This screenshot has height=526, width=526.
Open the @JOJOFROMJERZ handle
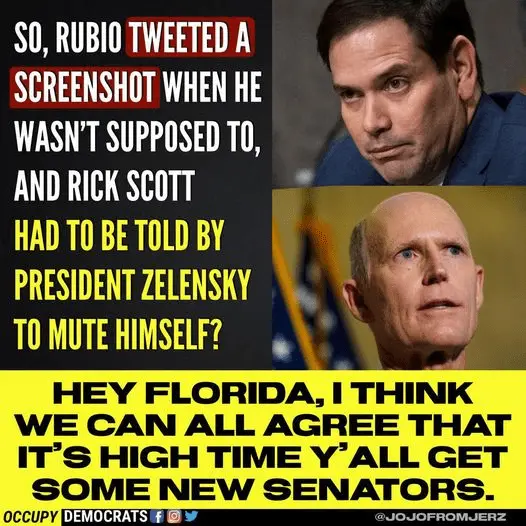pyautogui.click(x=440, y=517)
